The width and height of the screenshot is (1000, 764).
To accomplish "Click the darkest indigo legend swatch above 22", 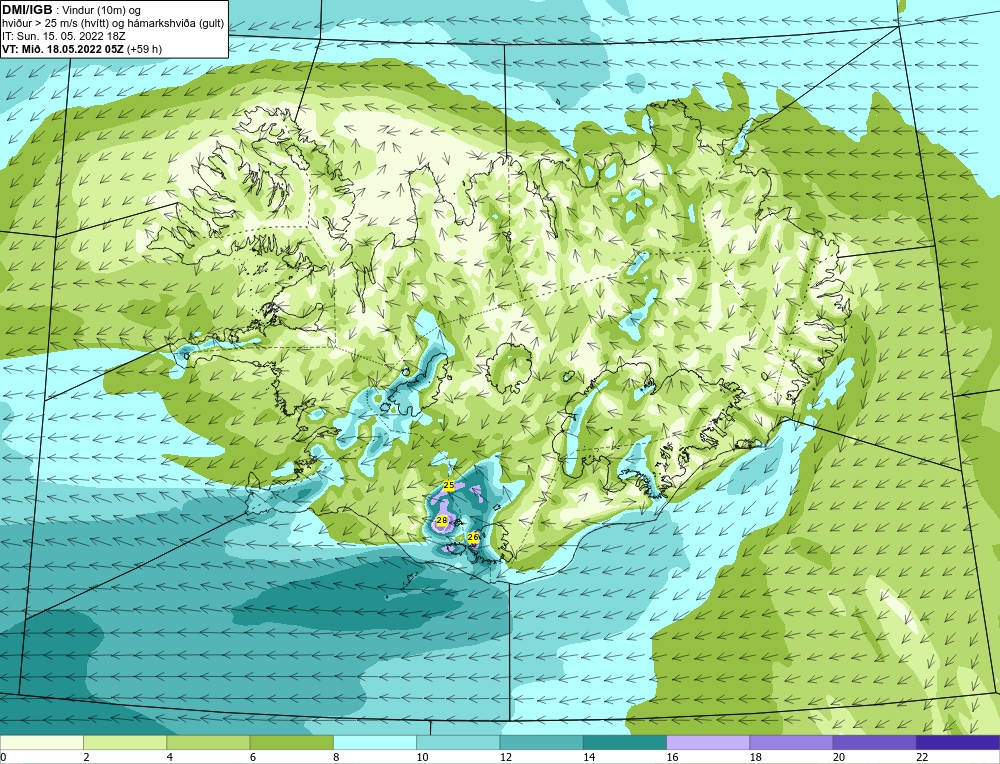I will pos(958,742).
